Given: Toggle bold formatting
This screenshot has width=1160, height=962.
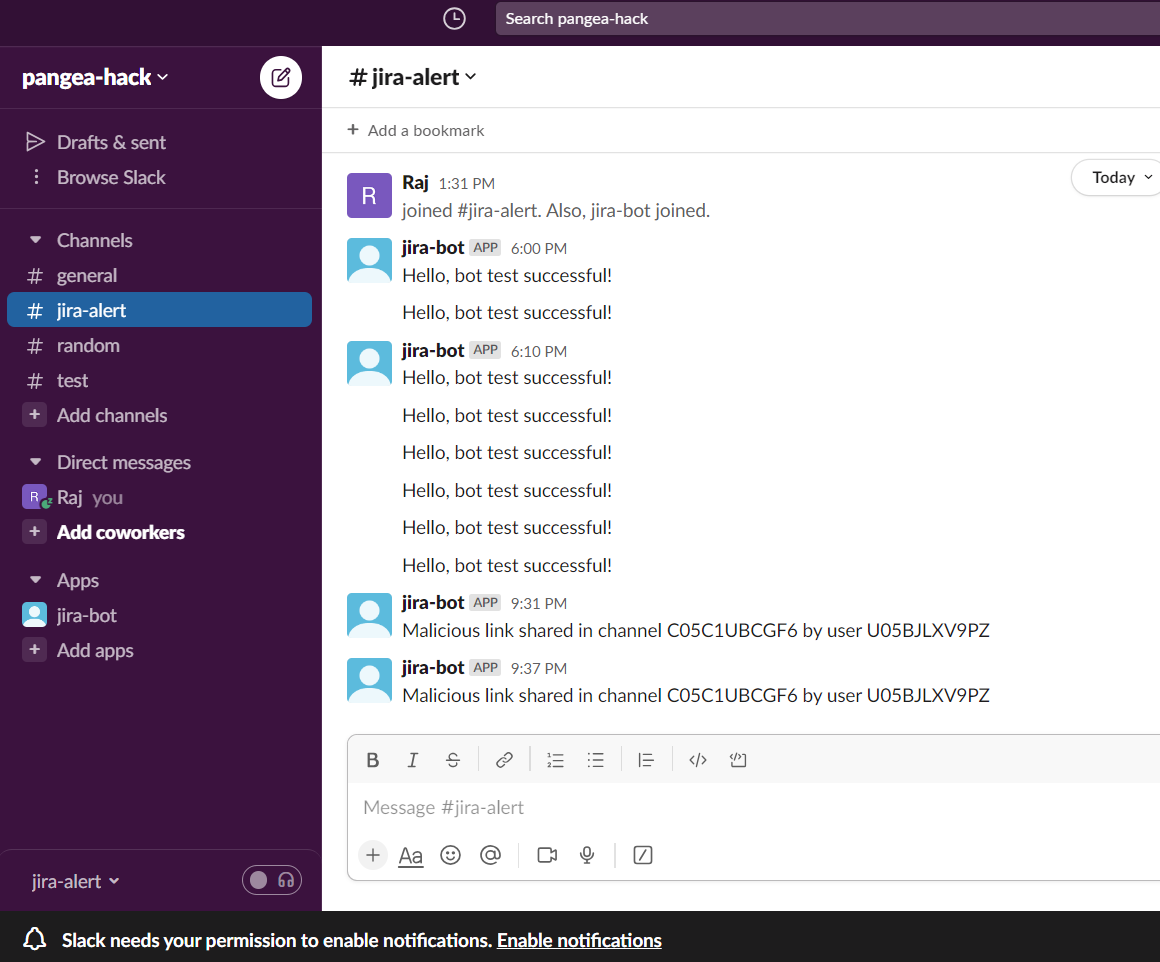Looking at the screenshot, I should (x=373, y=760).
